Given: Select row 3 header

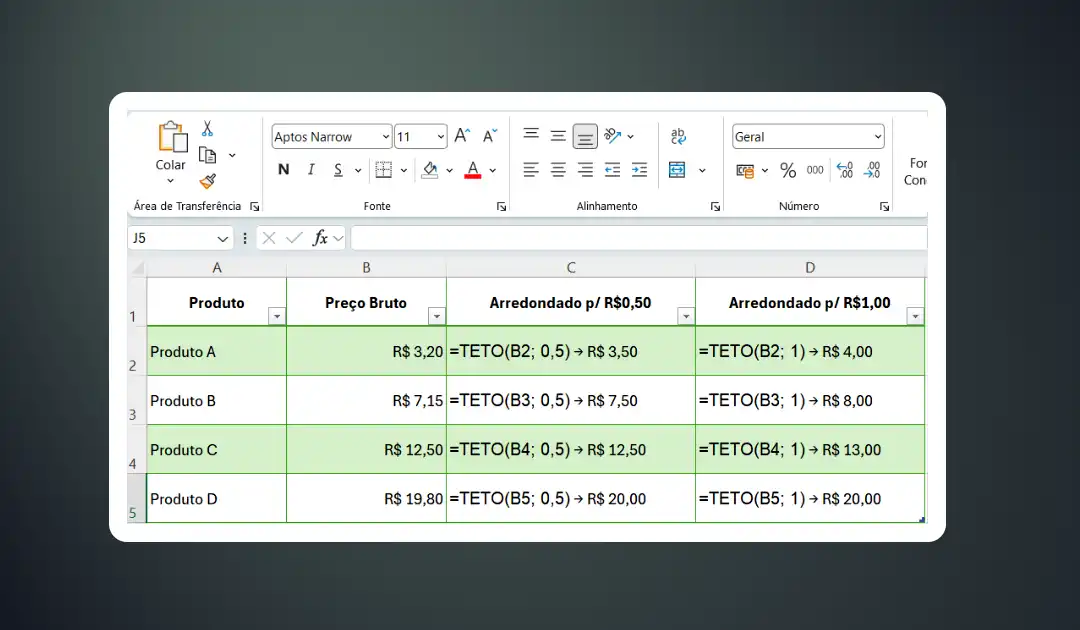Looking at the screenshot, I should coord(136,401).
